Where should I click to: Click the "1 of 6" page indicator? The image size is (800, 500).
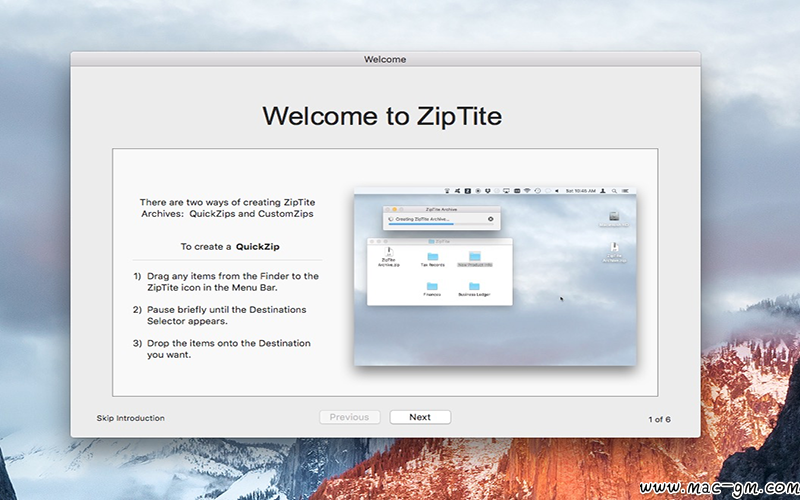click(659, 419)
